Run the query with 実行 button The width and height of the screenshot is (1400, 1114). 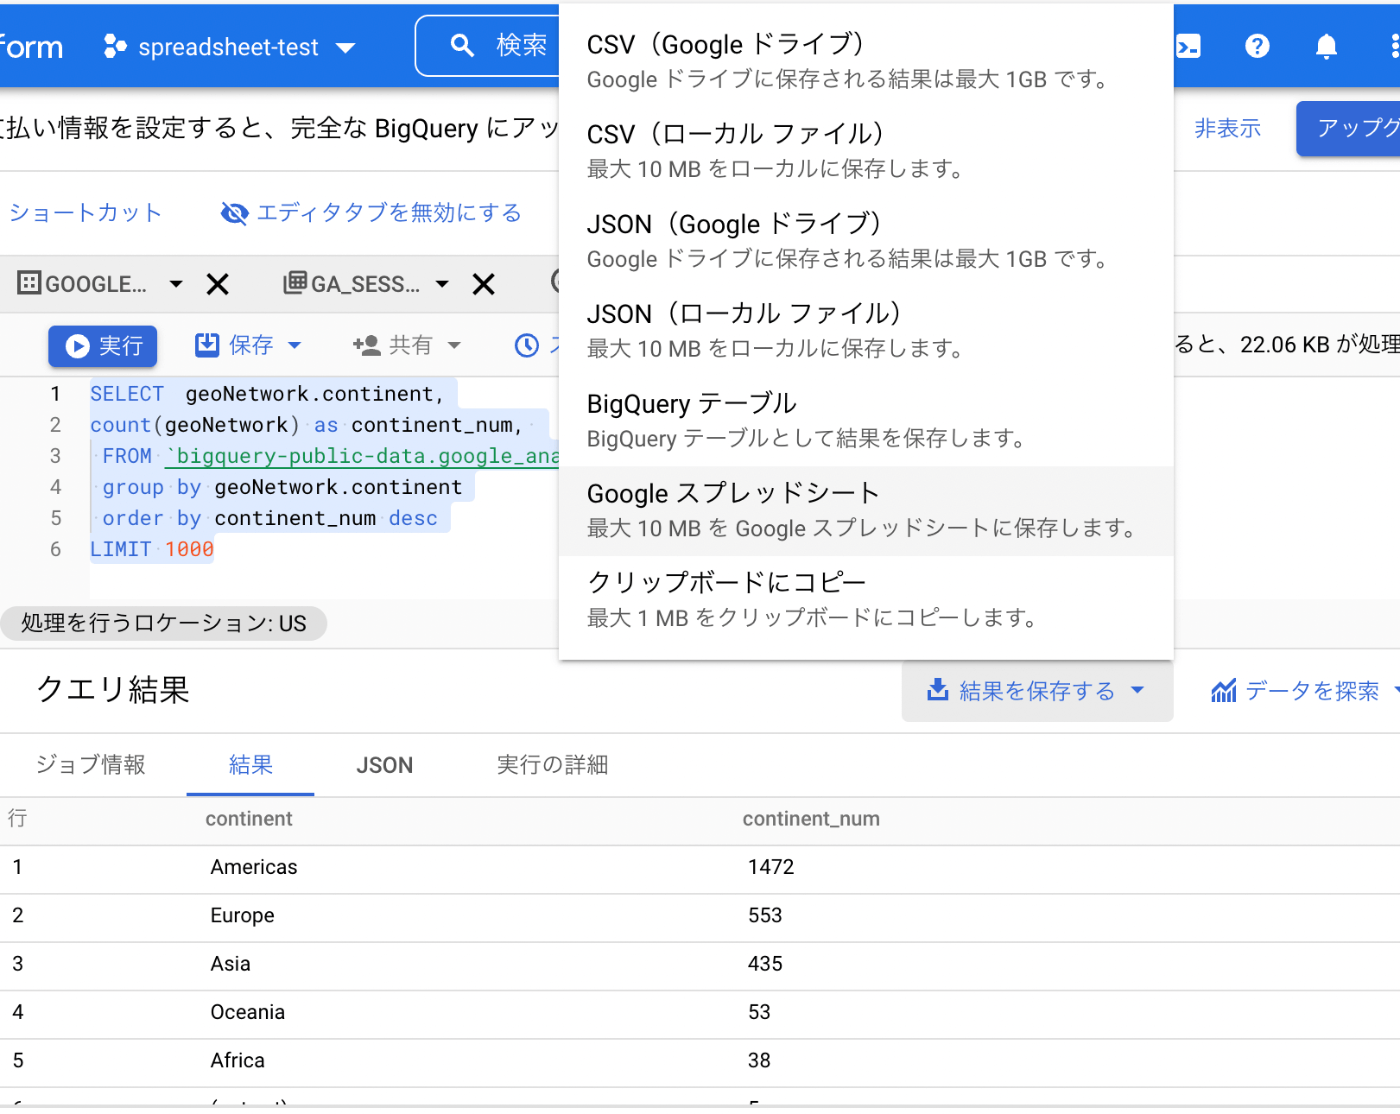[x=103, y=346]
